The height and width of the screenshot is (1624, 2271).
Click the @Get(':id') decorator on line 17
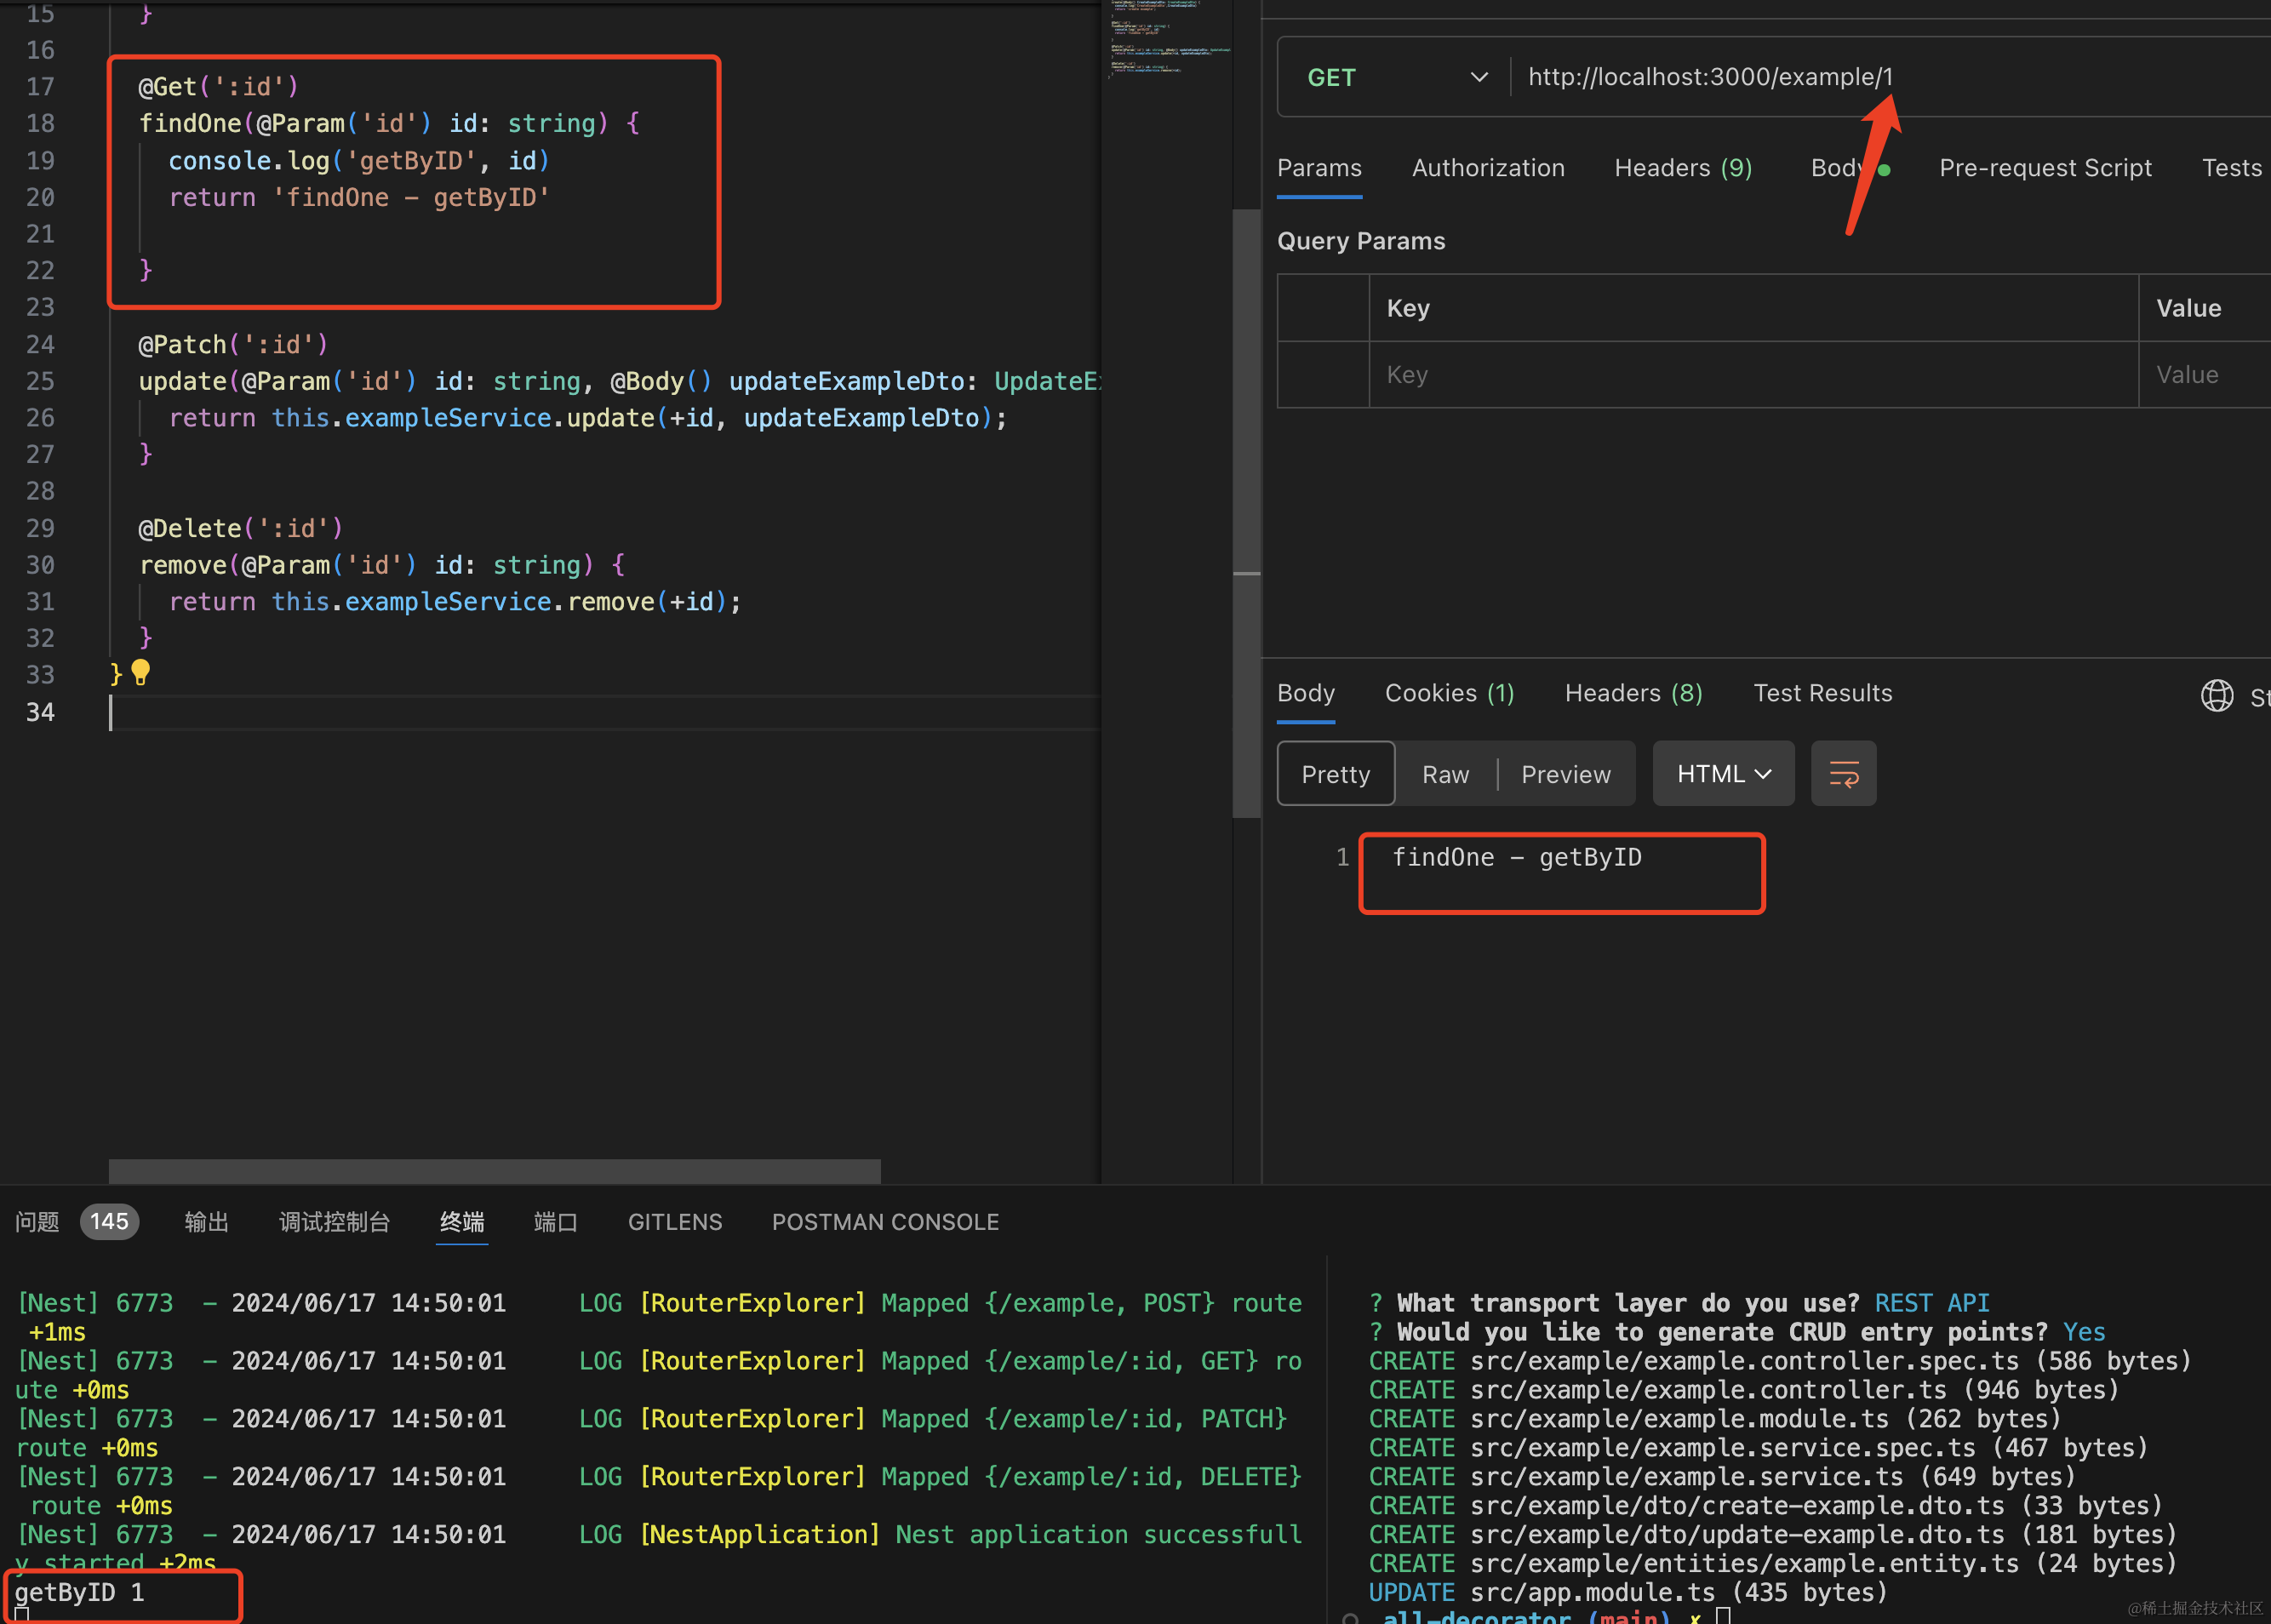[218, 87]
